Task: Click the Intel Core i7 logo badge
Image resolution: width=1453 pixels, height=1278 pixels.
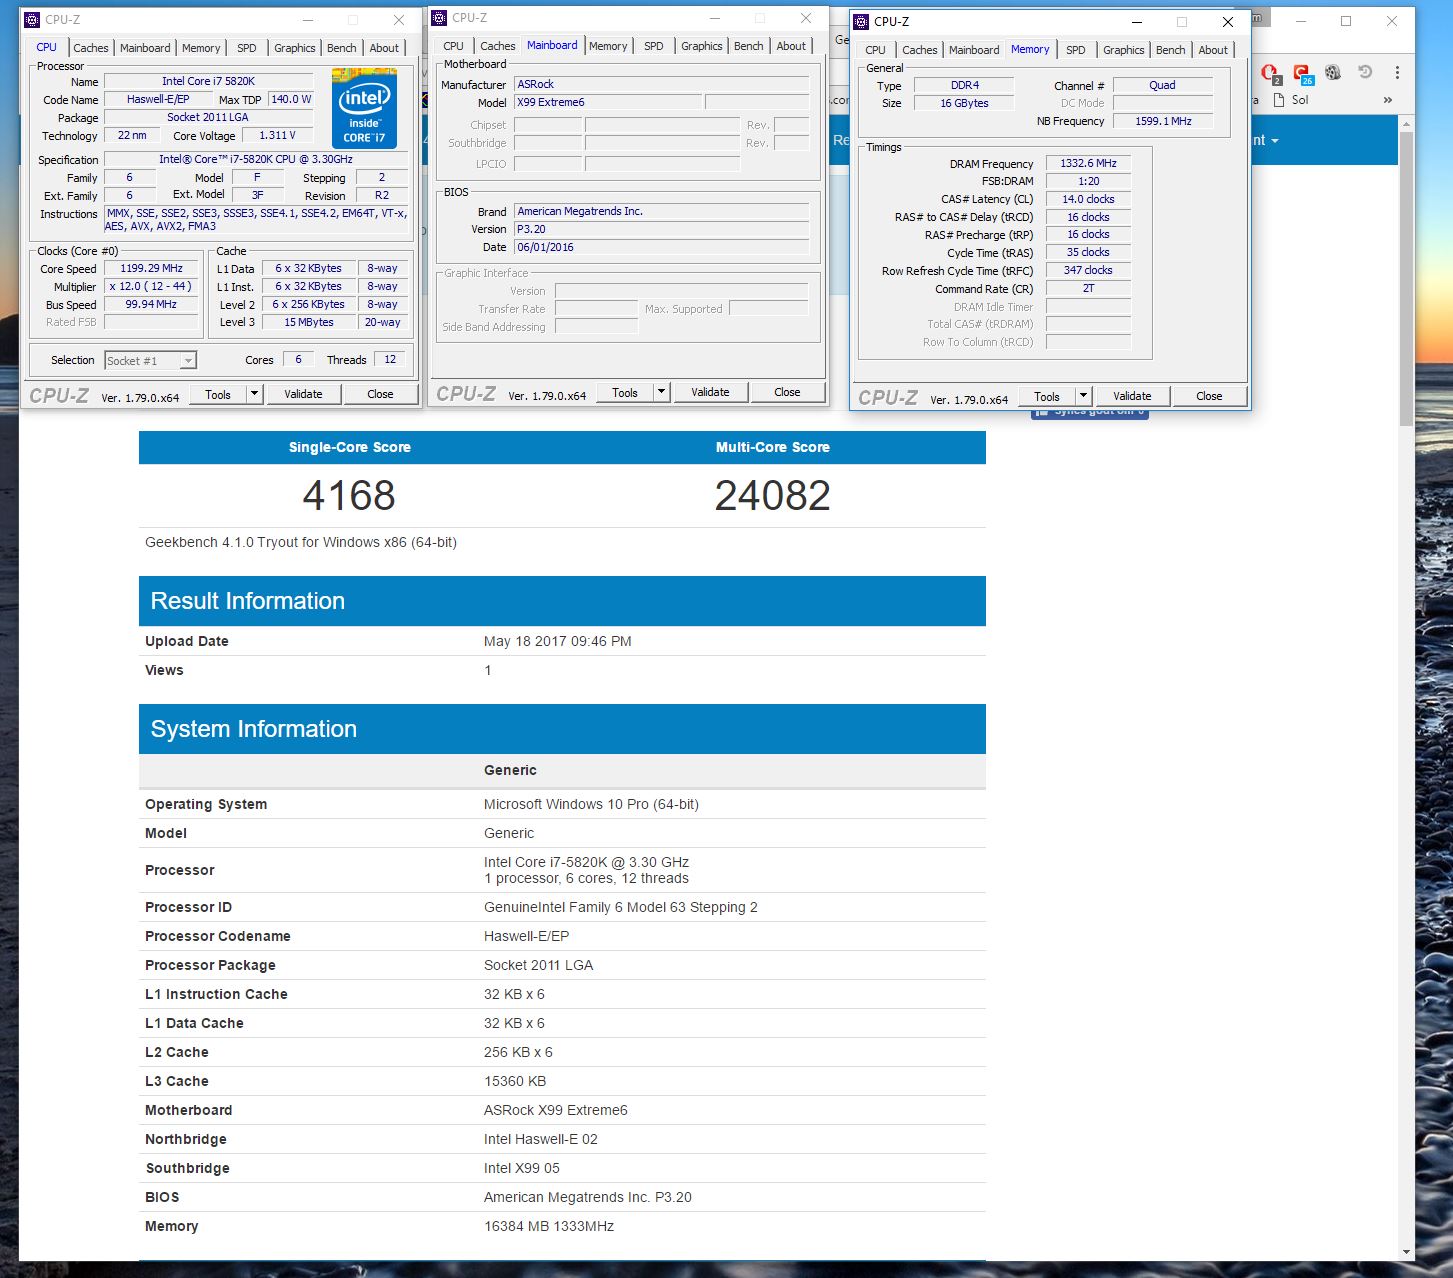Action: 364,109
